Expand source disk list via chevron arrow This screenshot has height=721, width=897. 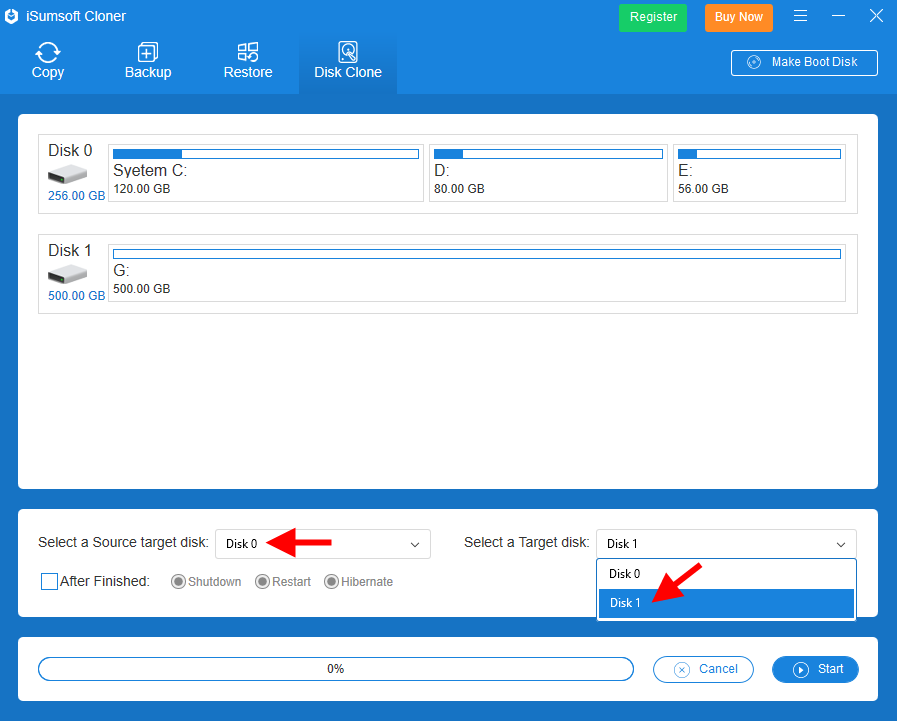(415, 545)
